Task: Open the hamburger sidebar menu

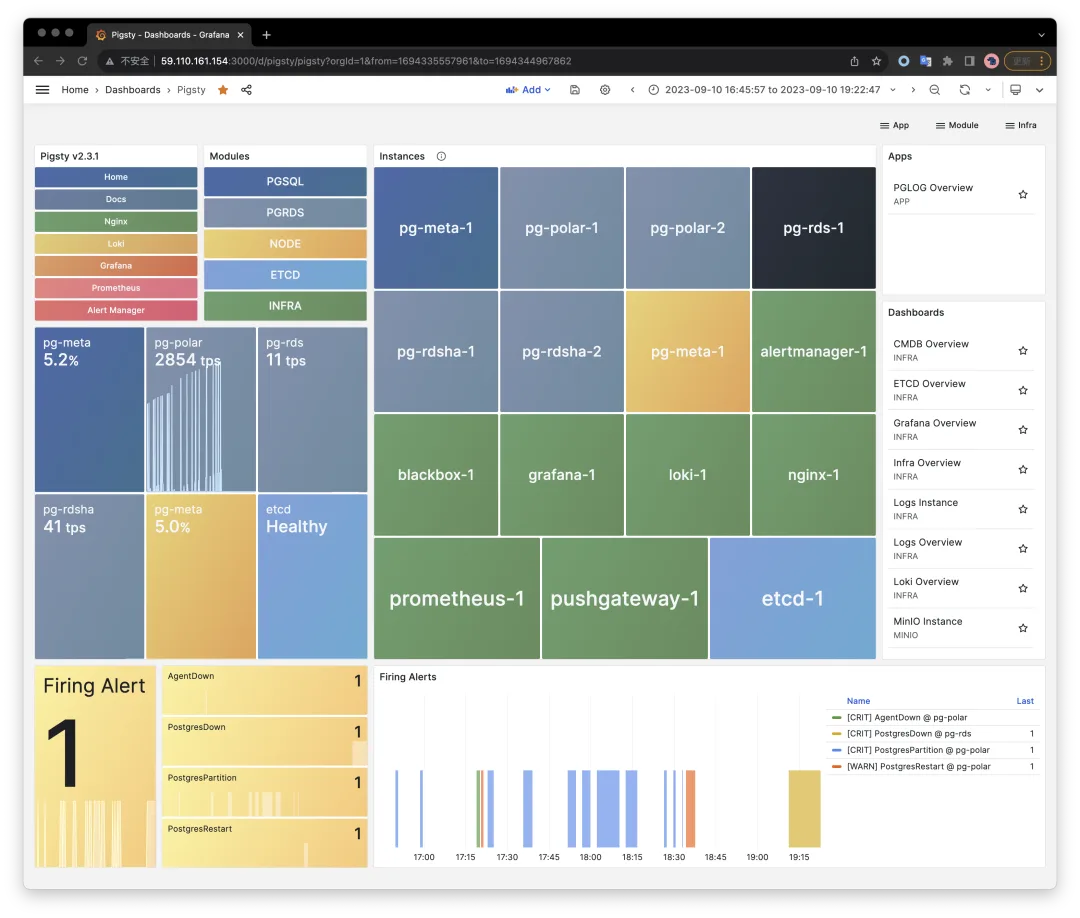Action: 42,90
